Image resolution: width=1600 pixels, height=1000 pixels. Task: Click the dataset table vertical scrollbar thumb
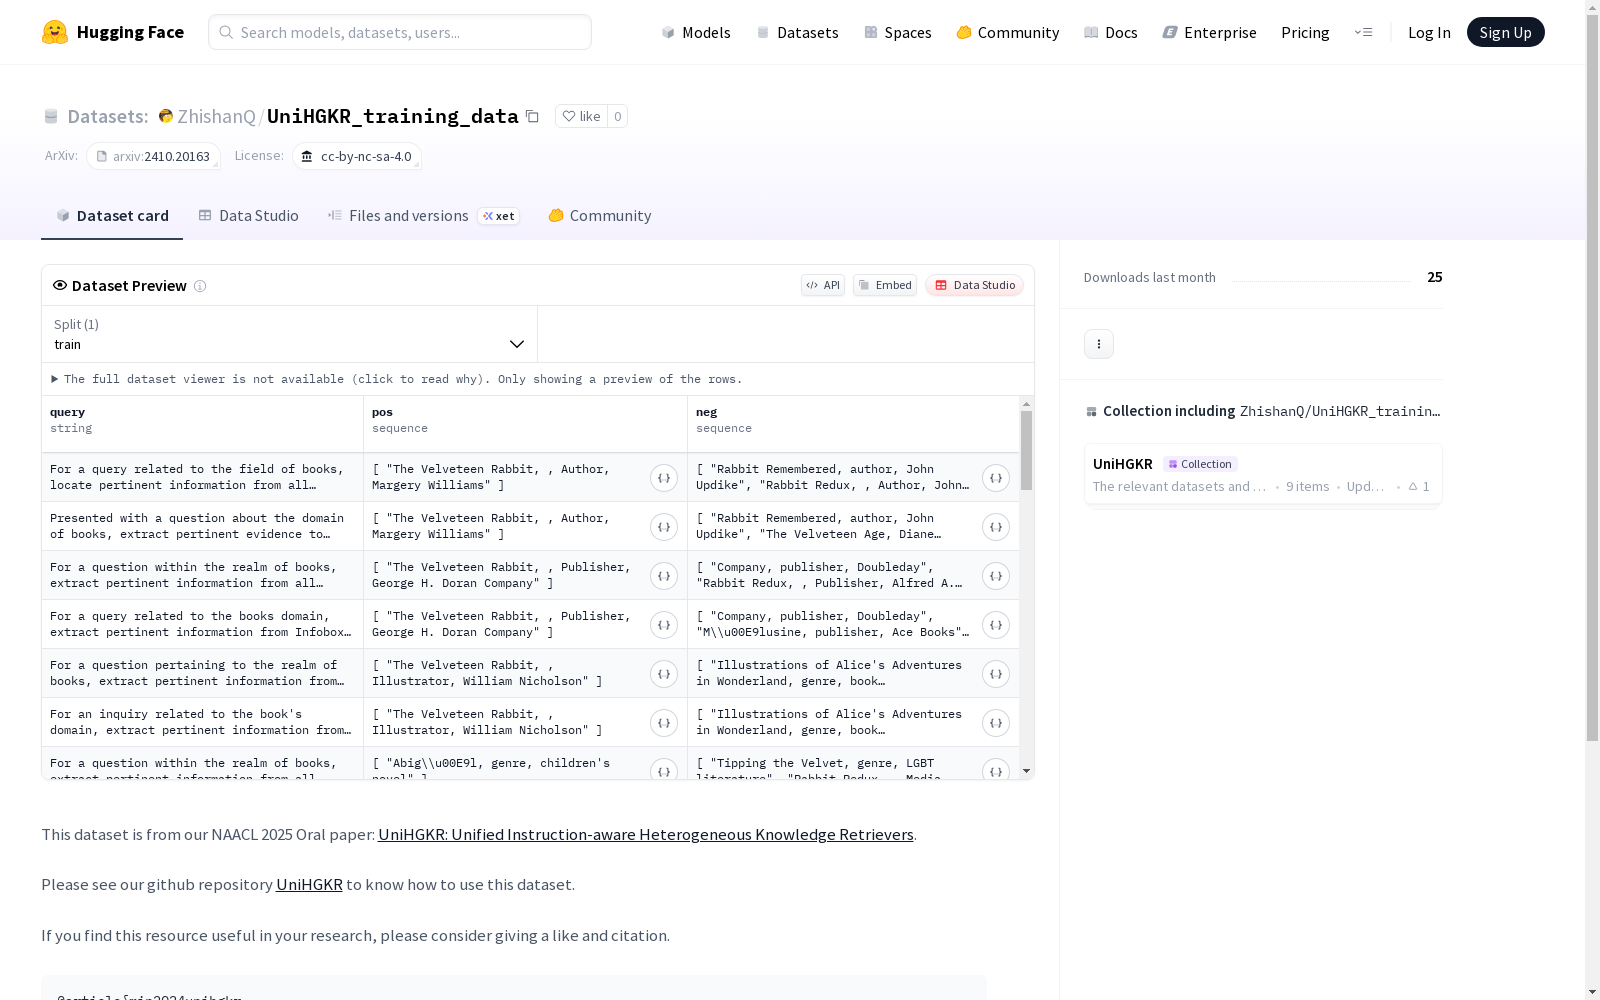point(1026,450)
